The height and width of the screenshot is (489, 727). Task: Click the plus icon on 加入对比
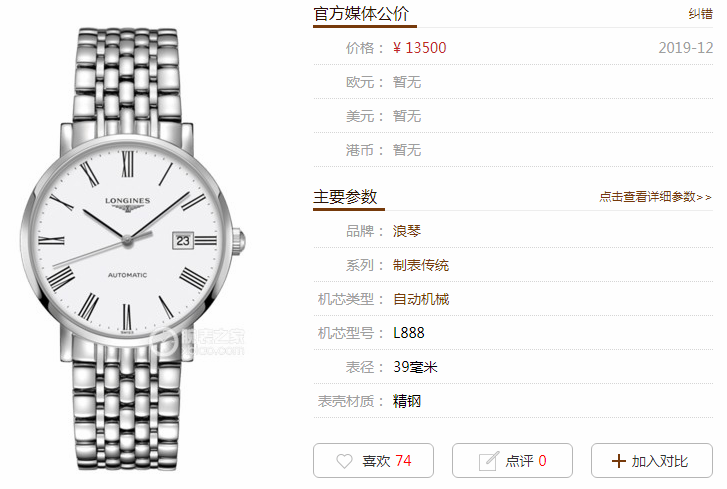point(619,461)
